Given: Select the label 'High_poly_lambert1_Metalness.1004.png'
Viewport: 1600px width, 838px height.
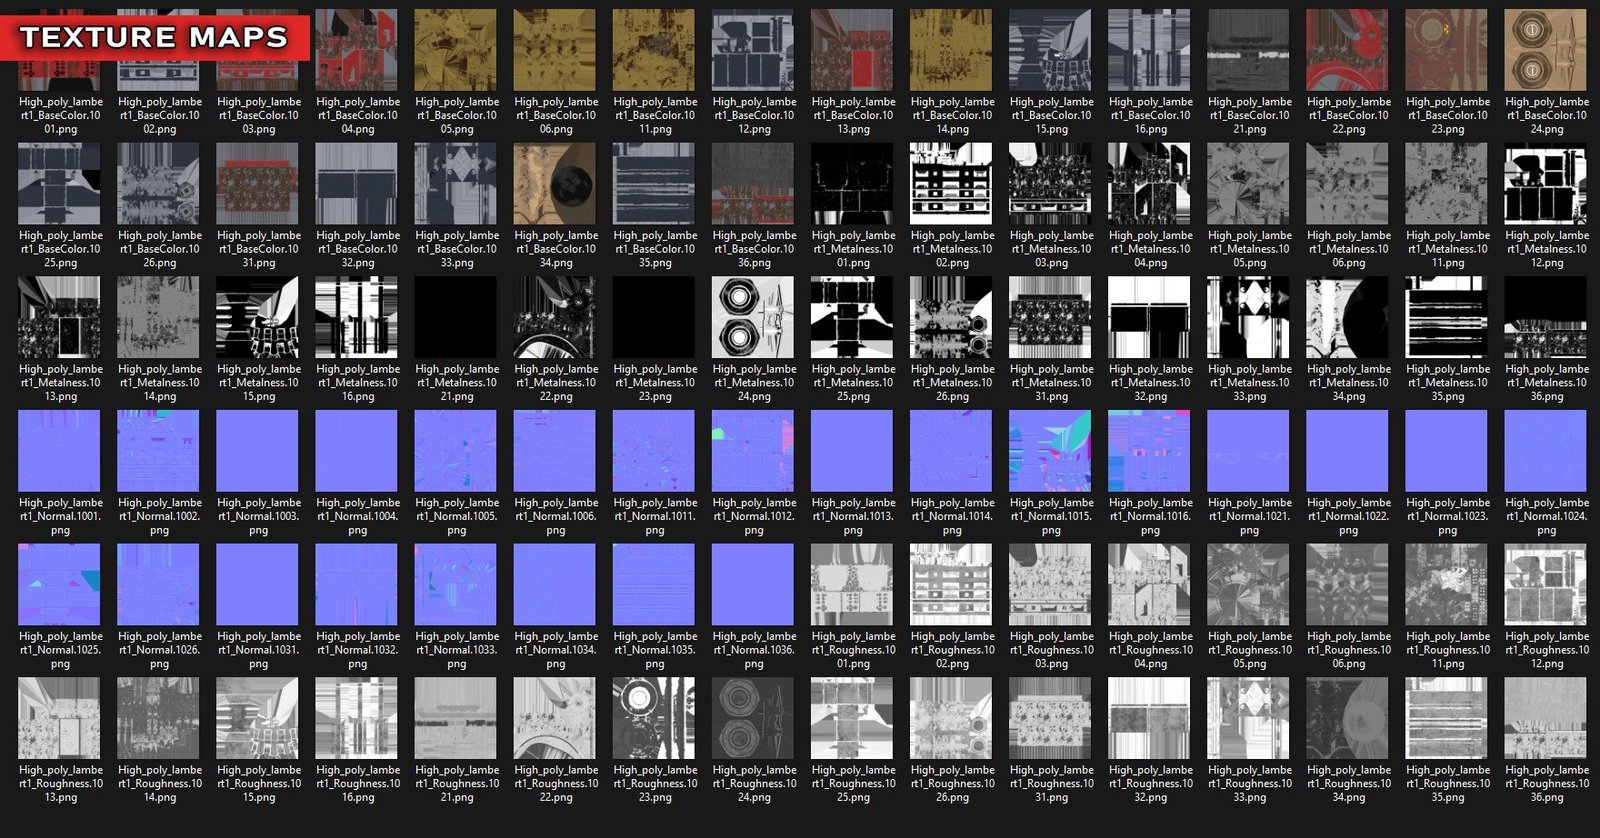Looking at the screenshot, I should coord(1150,249).
